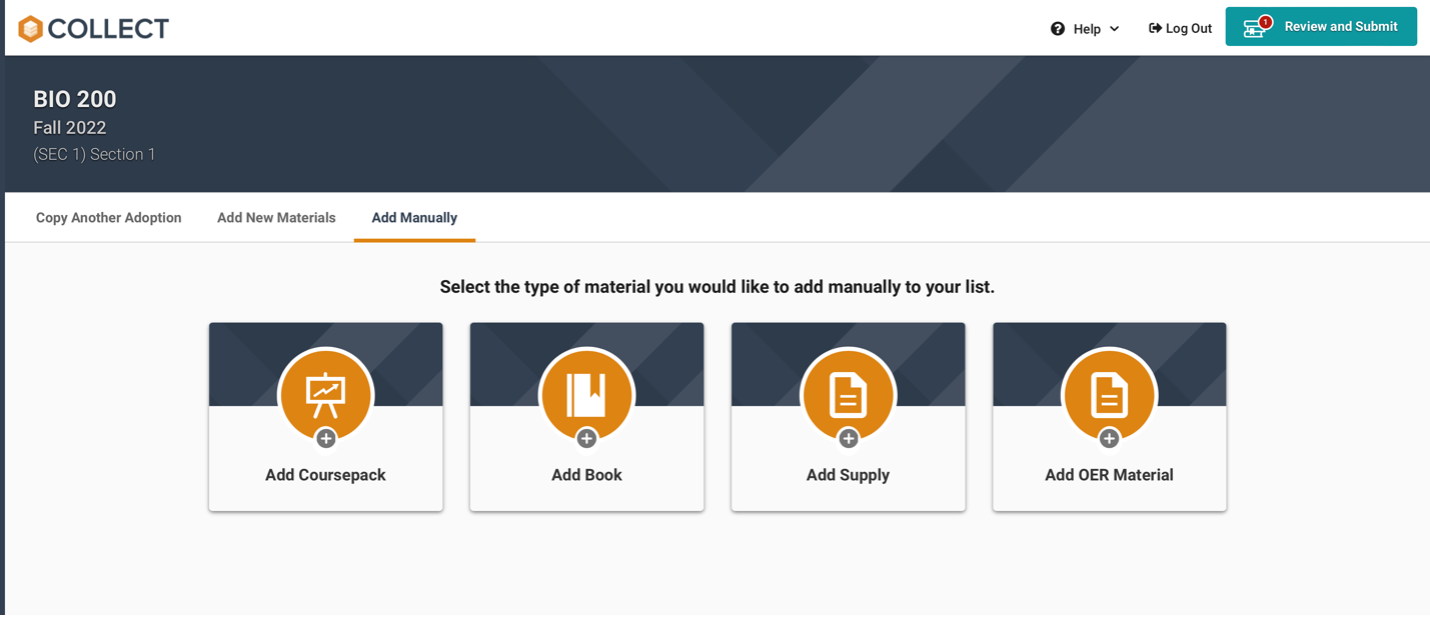Screen dimensions: 1430x620
Task: Expand the Help dropdown chevron
Action: [1113, 30]
